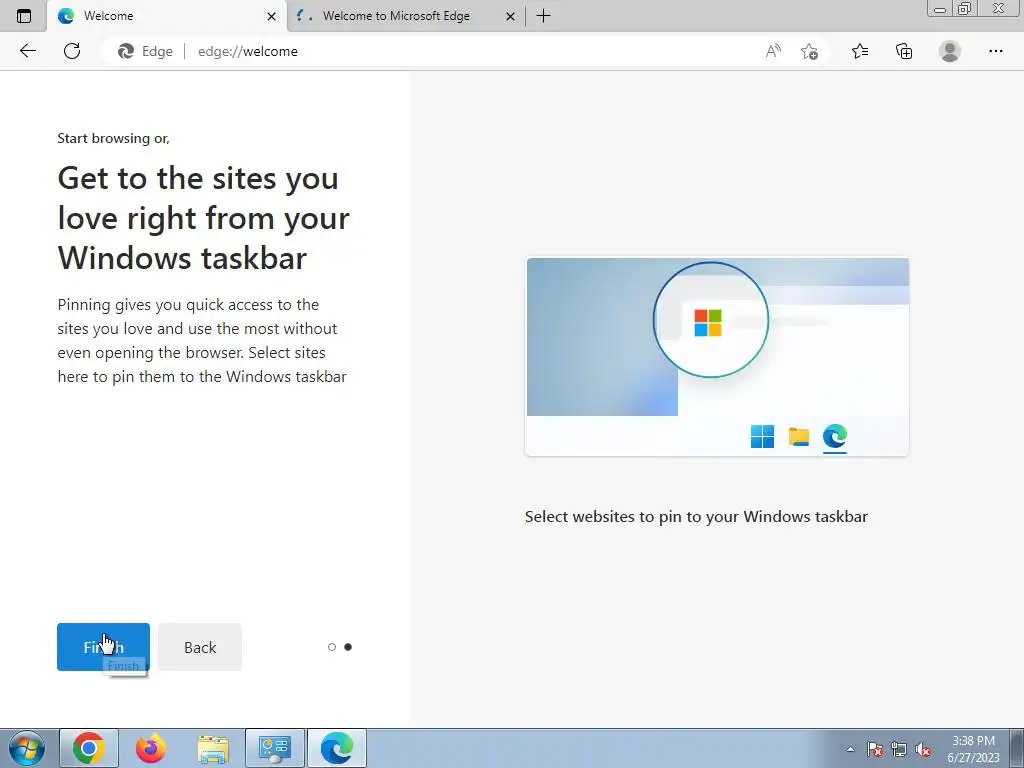Click the Back button
This screenshot has width=1024, height=768.
pyautogui.click(x=200, y=647)
